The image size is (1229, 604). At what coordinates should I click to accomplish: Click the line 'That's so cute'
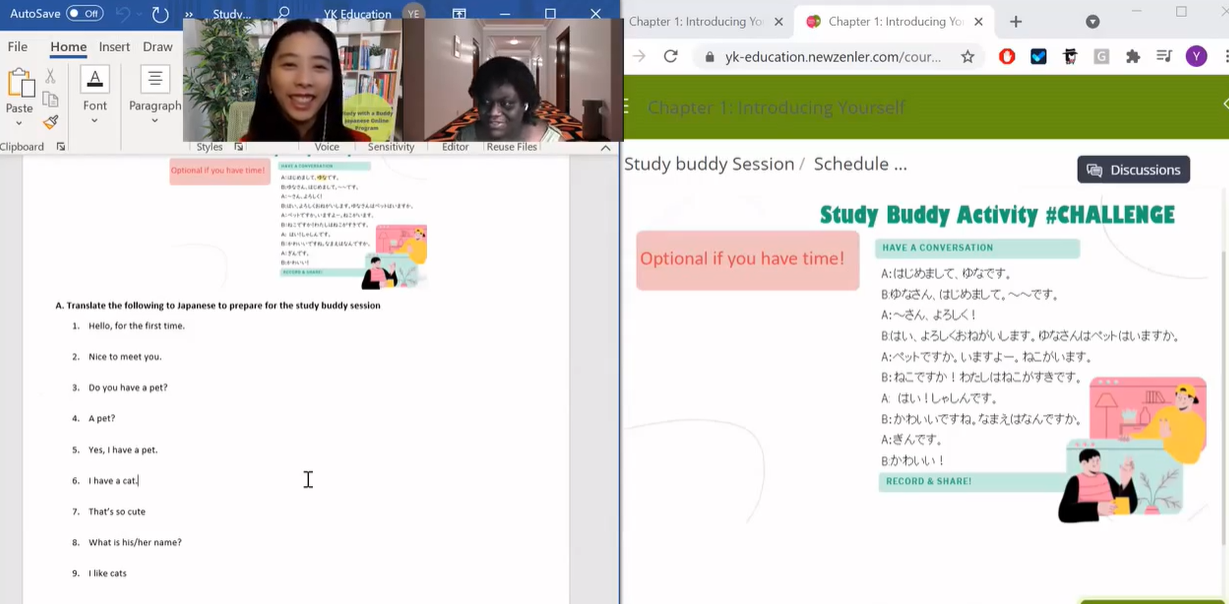(x=117, y=512)
